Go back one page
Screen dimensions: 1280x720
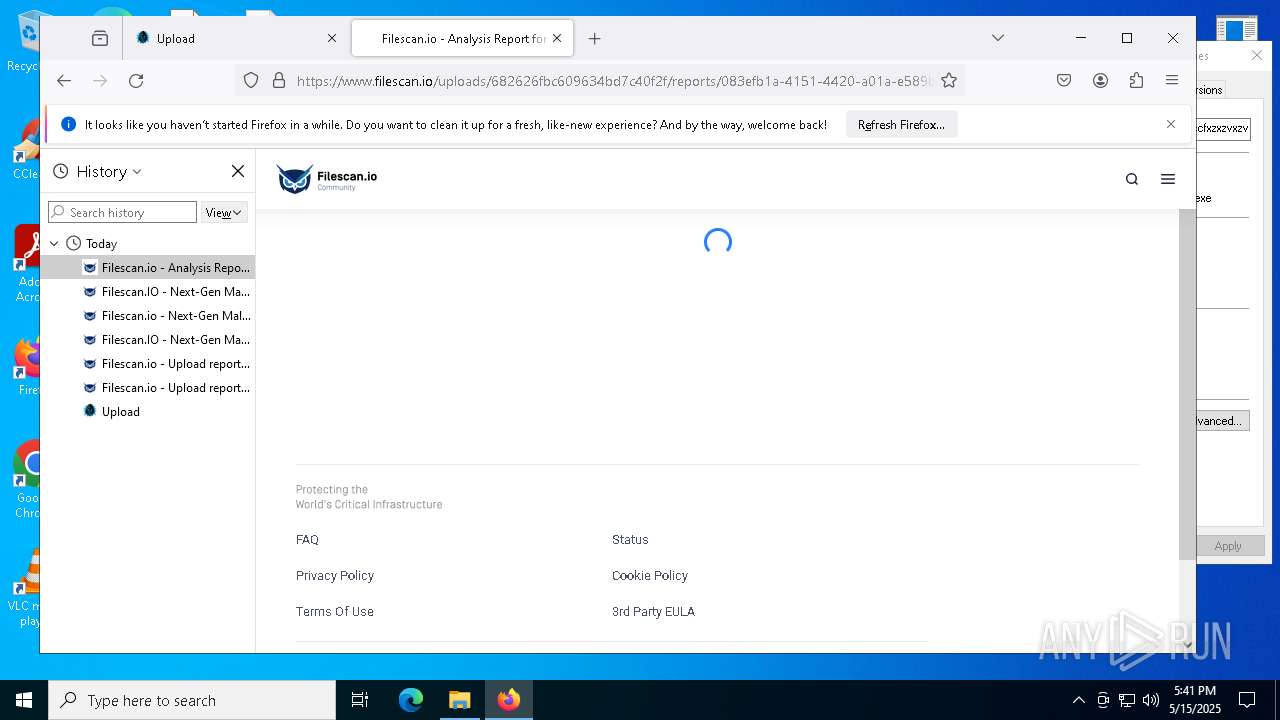(64, 81)
